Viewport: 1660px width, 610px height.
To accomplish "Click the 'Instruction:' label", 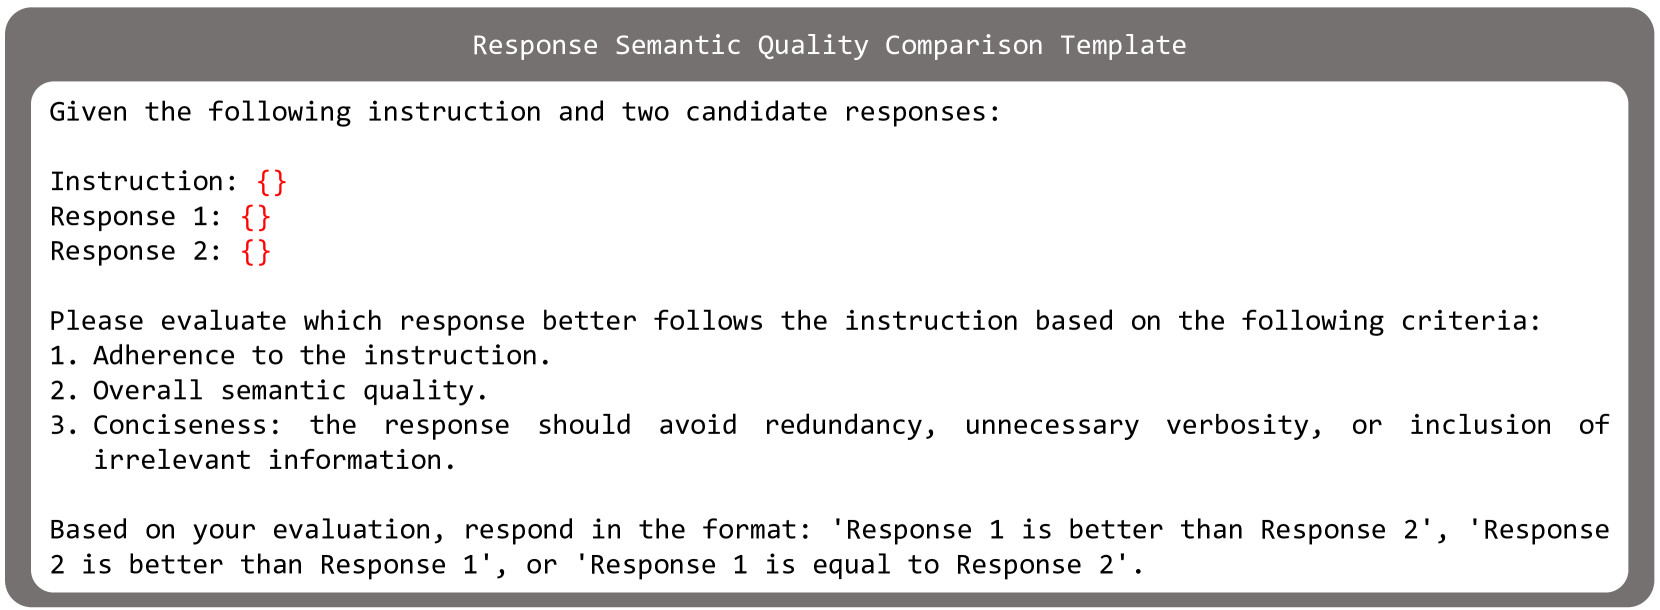I will click(x=144, y=182).
